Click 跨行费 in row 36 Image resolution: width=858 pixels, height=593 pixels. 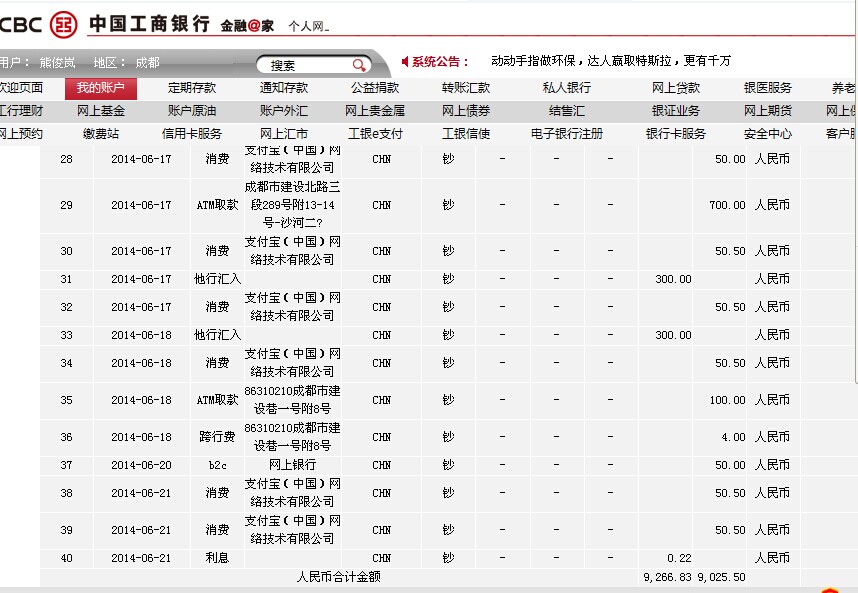coord(217,437)
